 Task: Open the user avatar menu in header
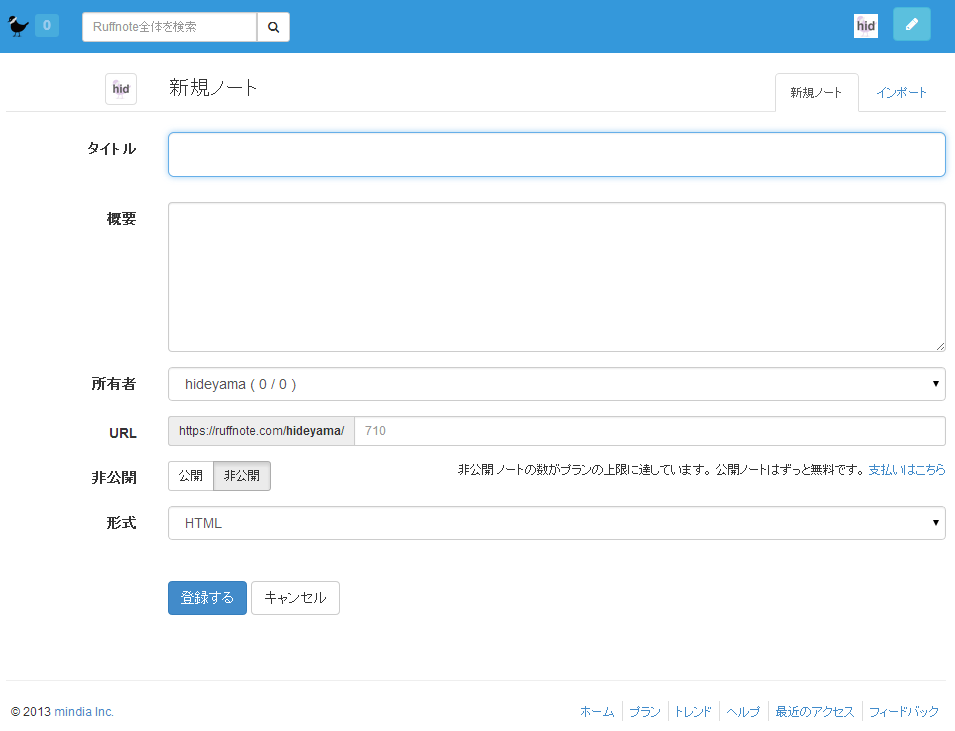point(865,26)
